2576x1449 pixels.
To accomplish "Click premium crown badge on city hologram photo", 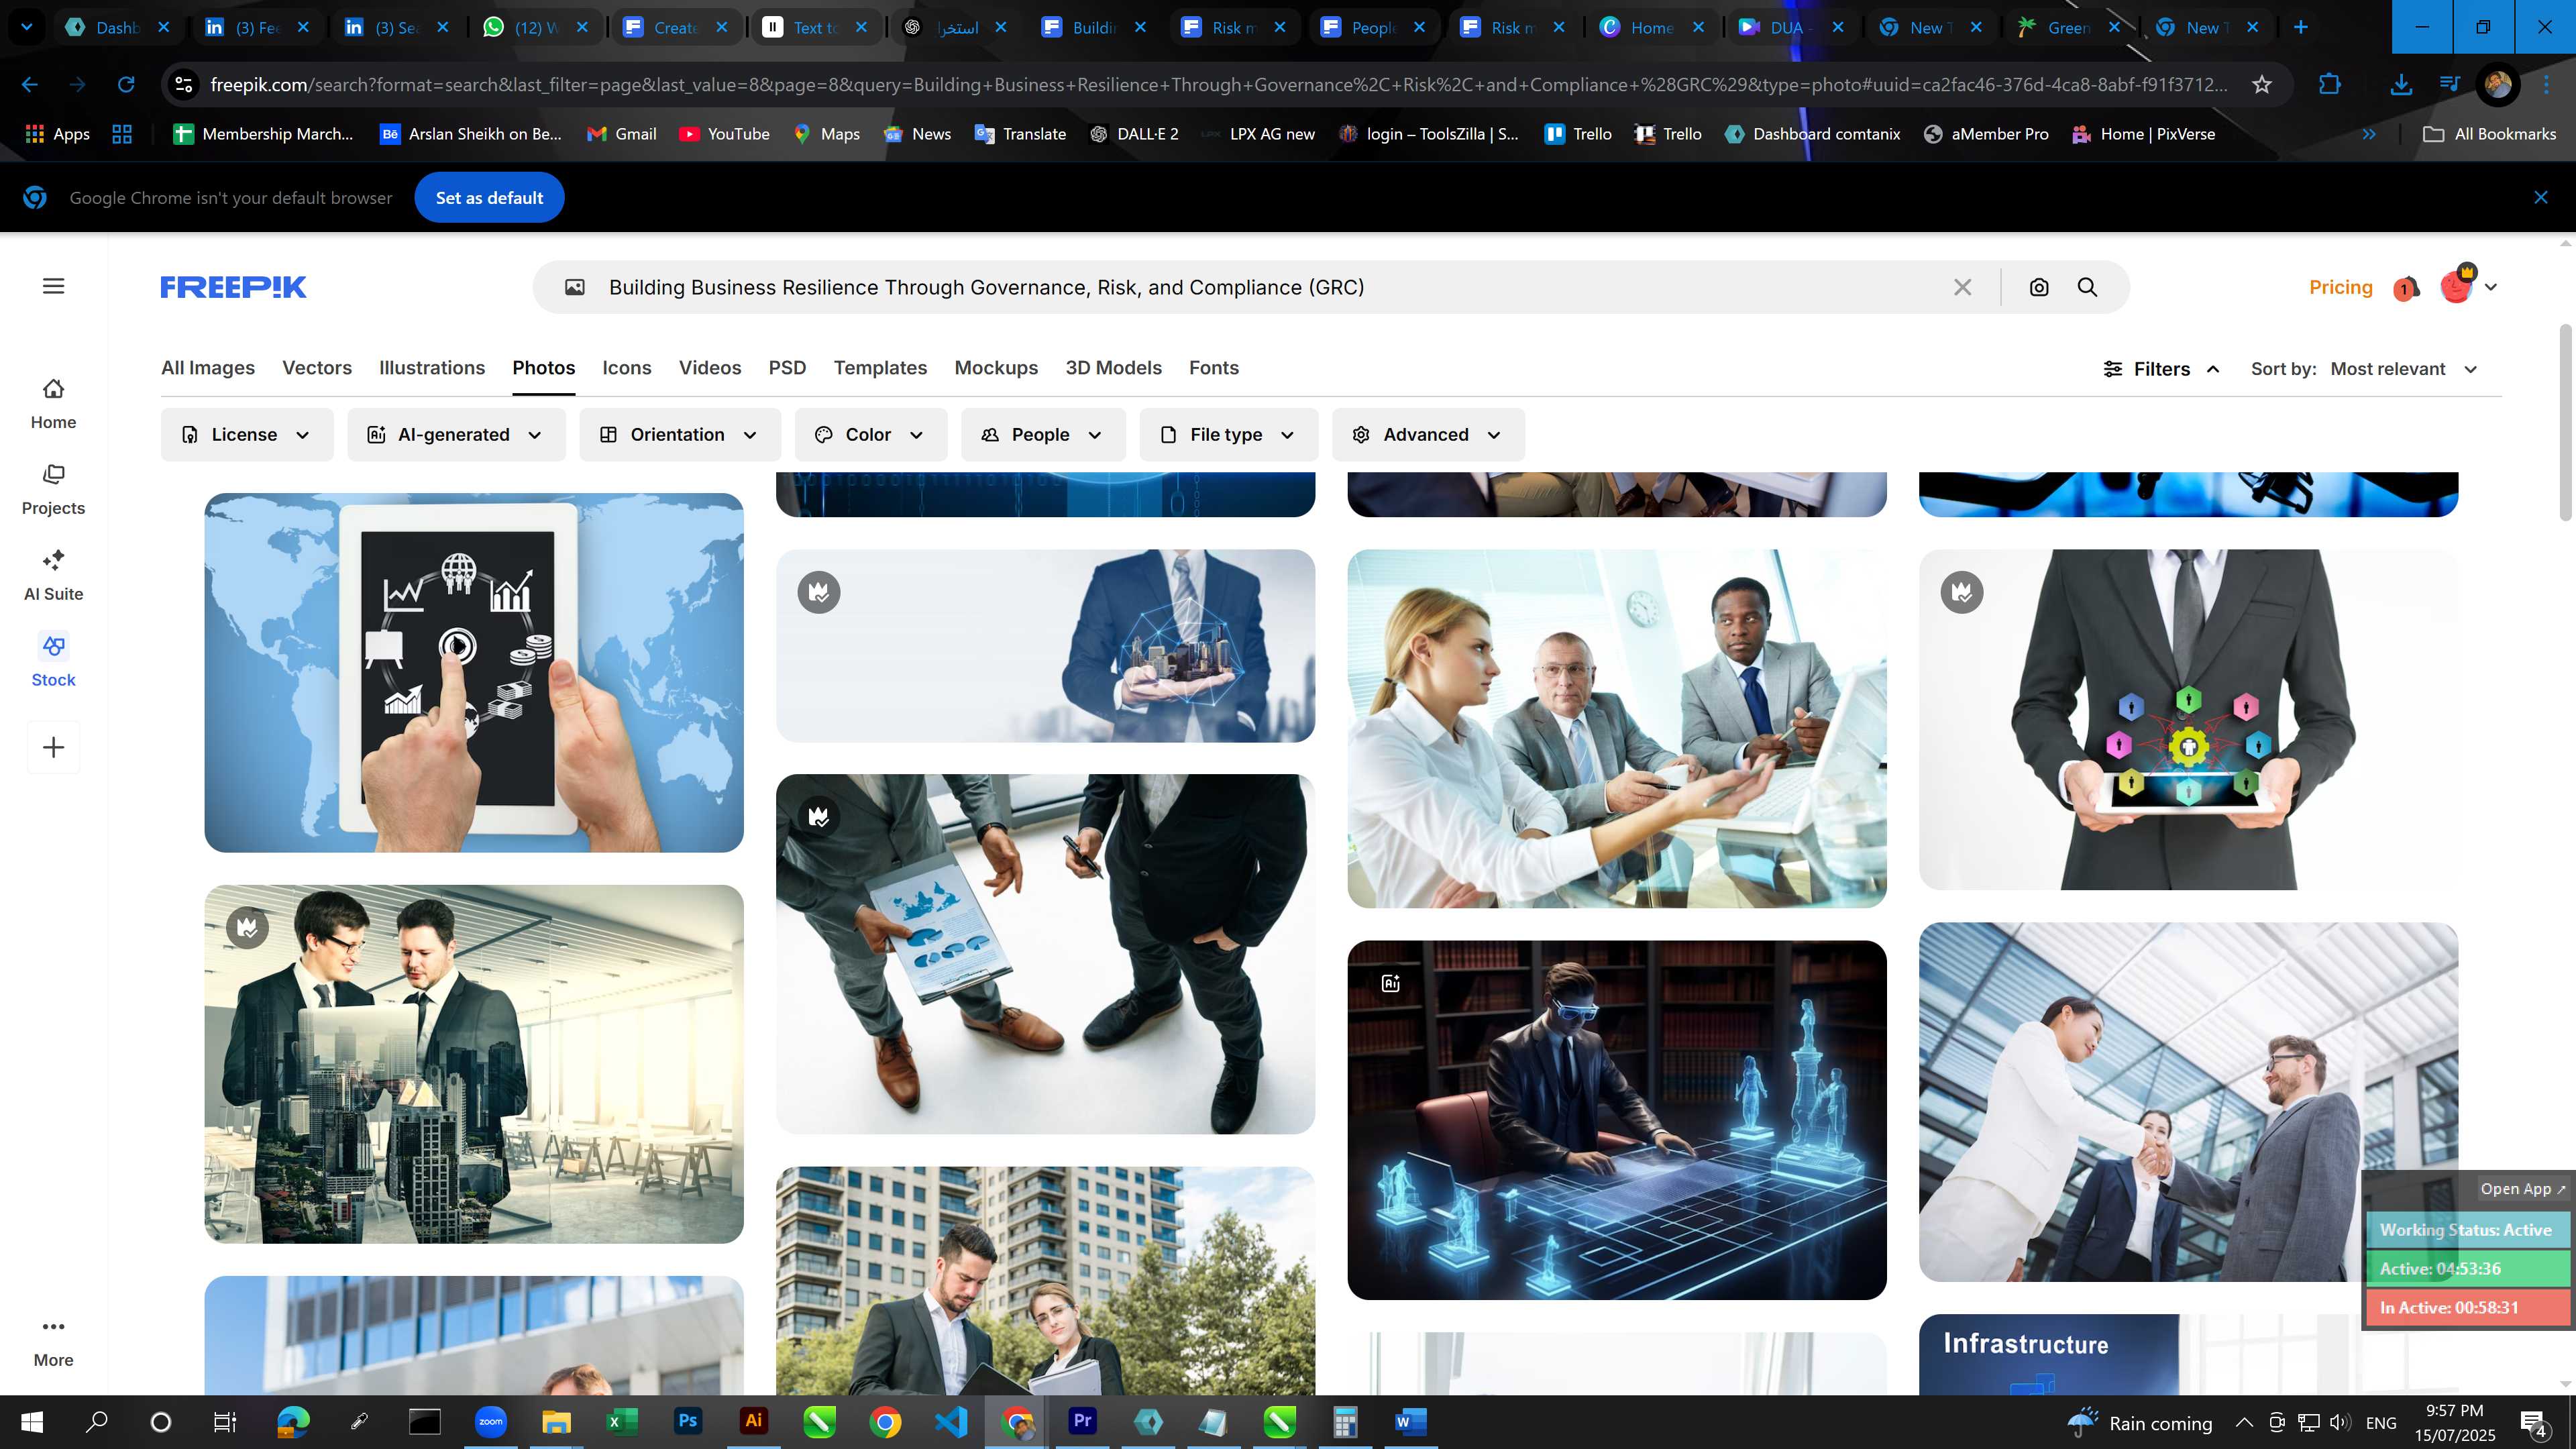I will [819, 592].
